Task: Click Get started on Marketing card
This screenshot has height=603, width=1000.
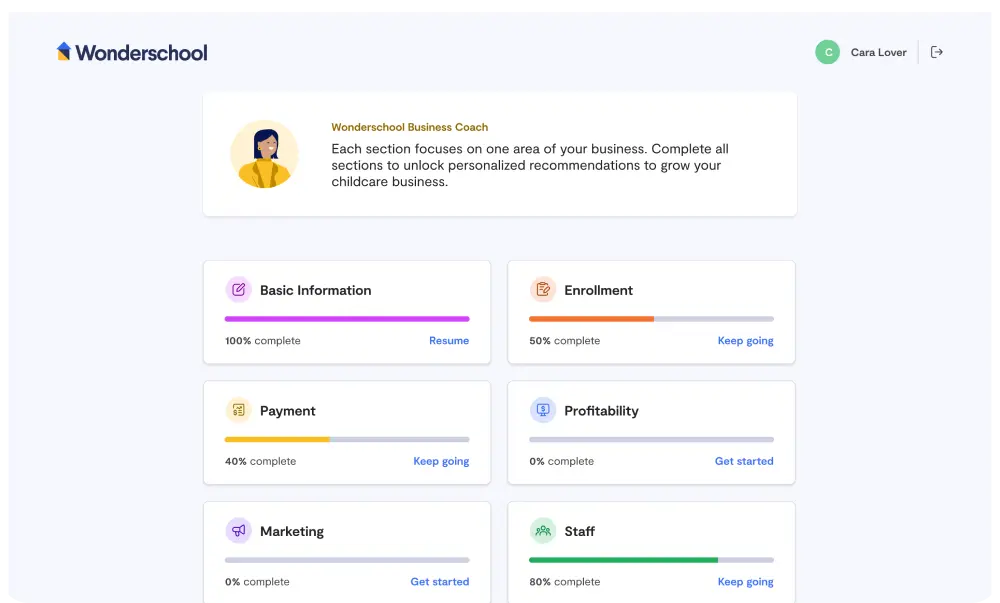Action: click(x=439, y=582)
